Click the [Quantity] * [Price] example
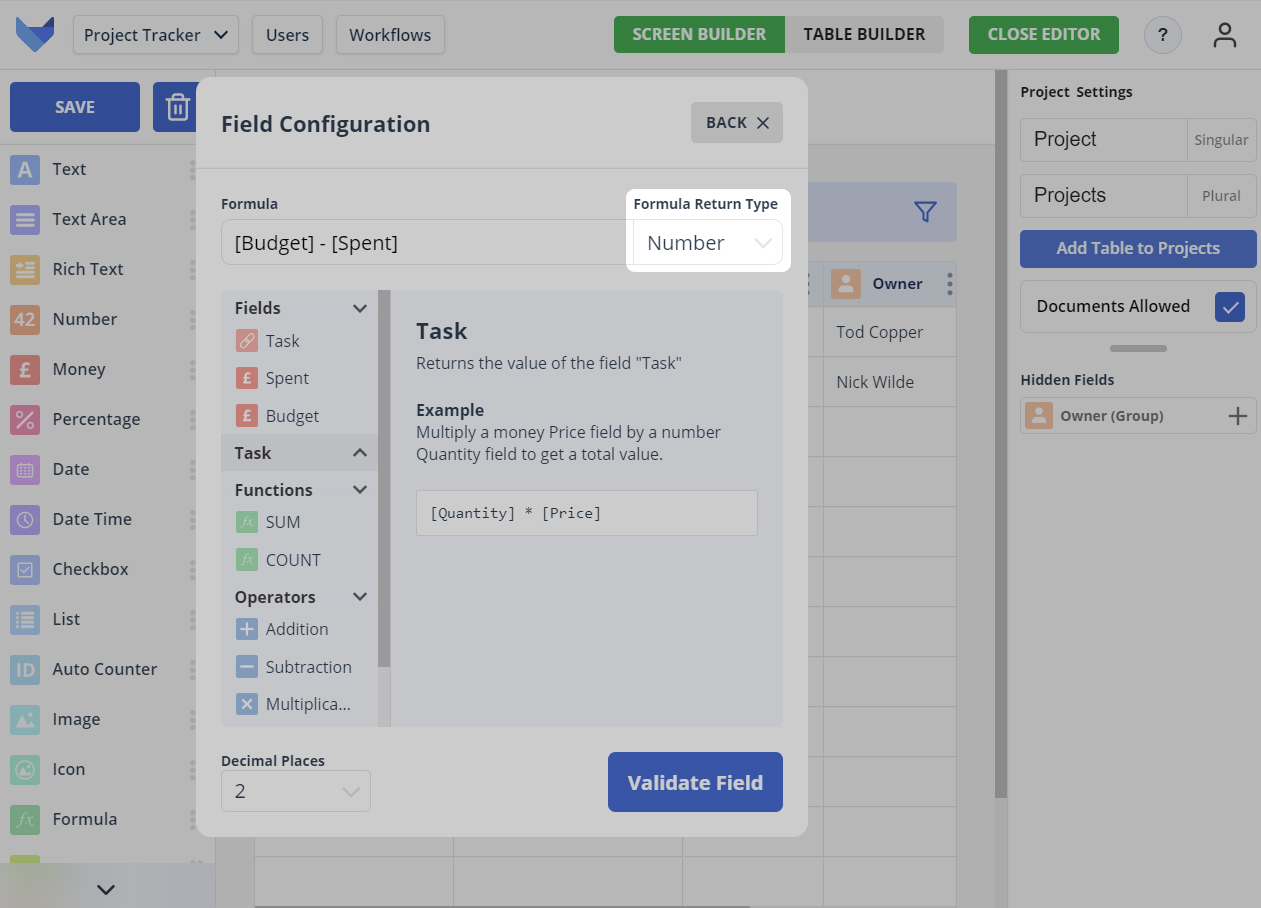Viewport: 1261px width, 908px height. [587, 513]
